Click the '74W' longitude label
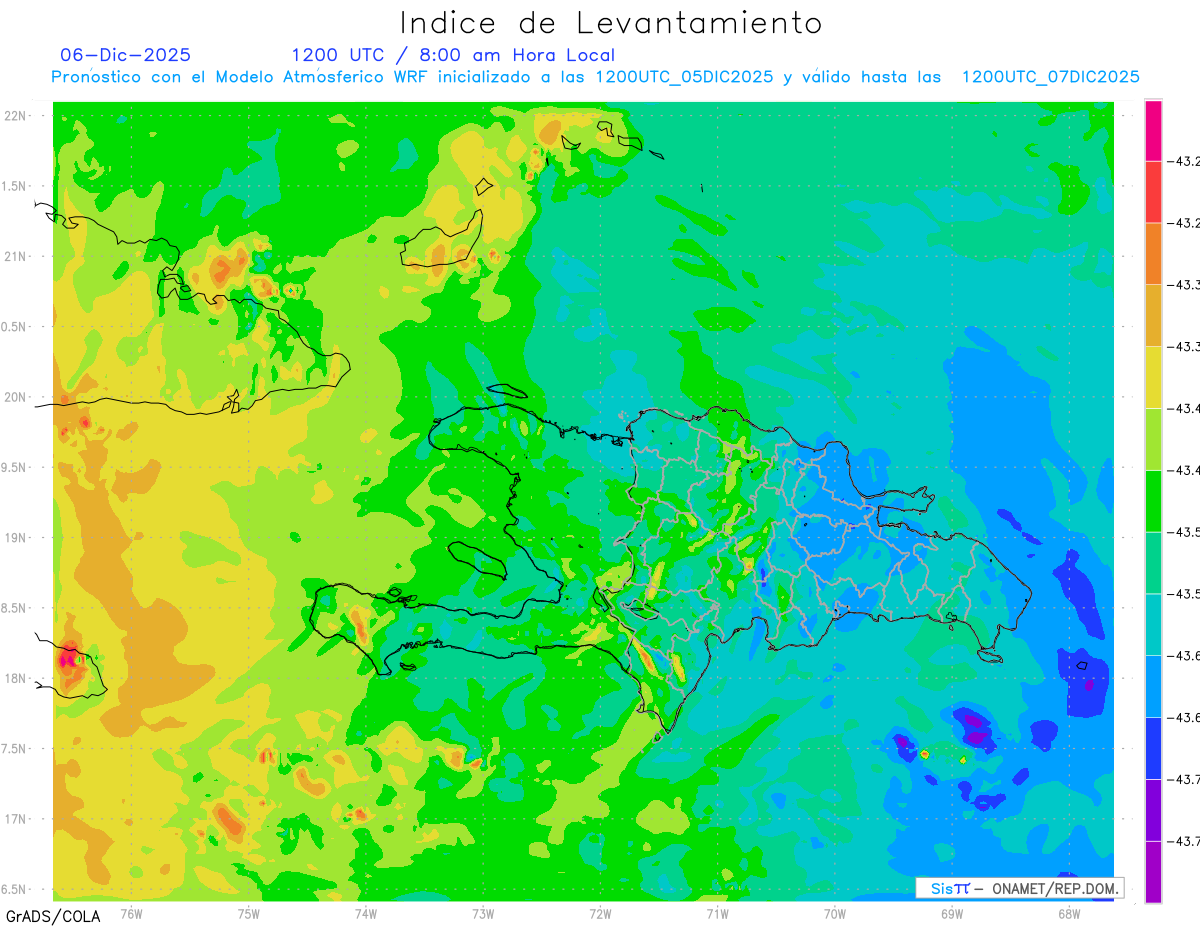 pyautogui.click(x=366, y=913)
